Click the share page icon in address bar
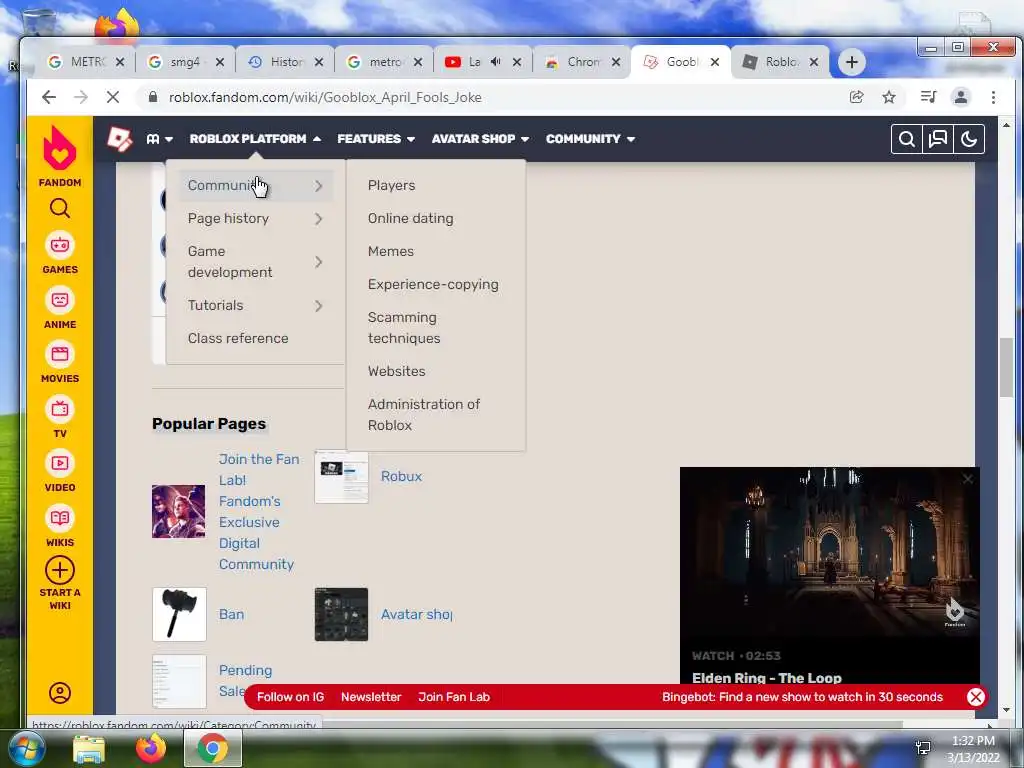1024x768 pixels. (856, 97)
